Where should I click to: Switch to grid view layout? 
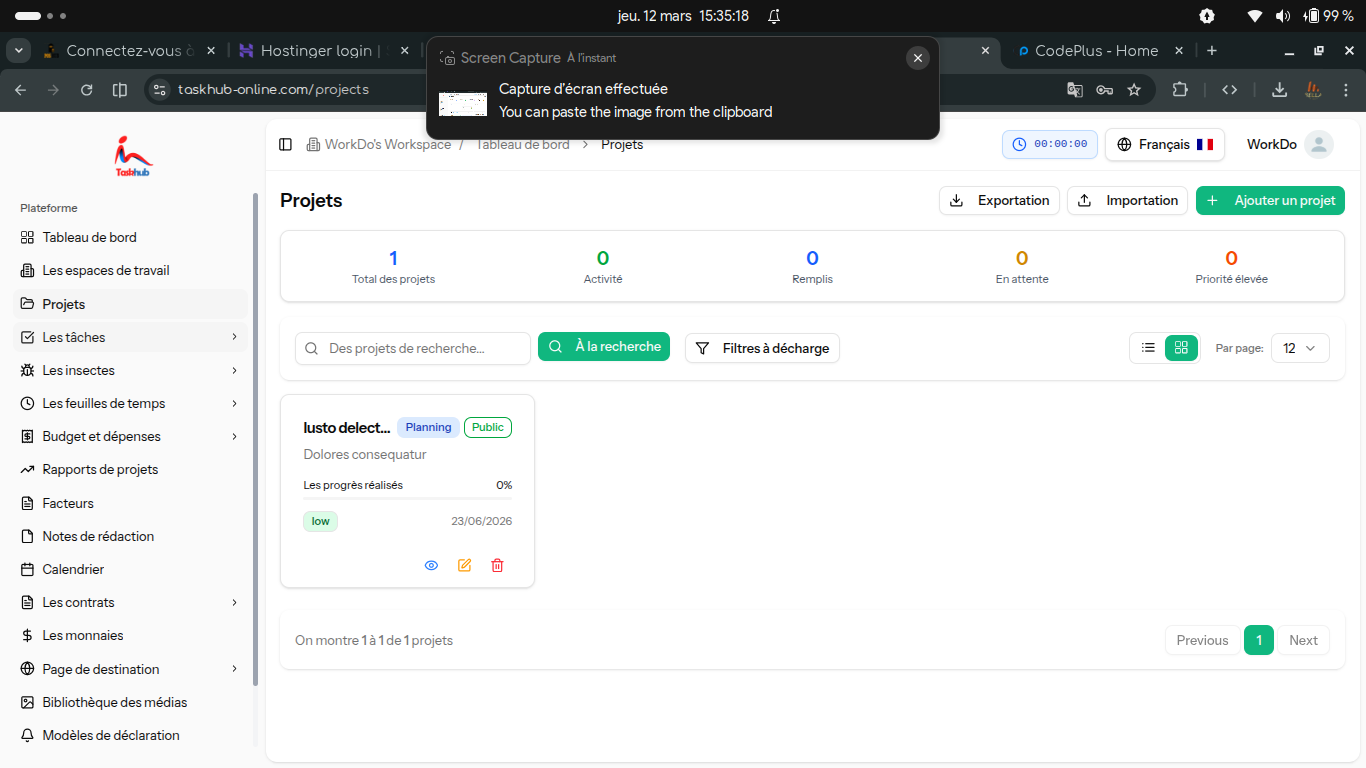[1181, 348]
